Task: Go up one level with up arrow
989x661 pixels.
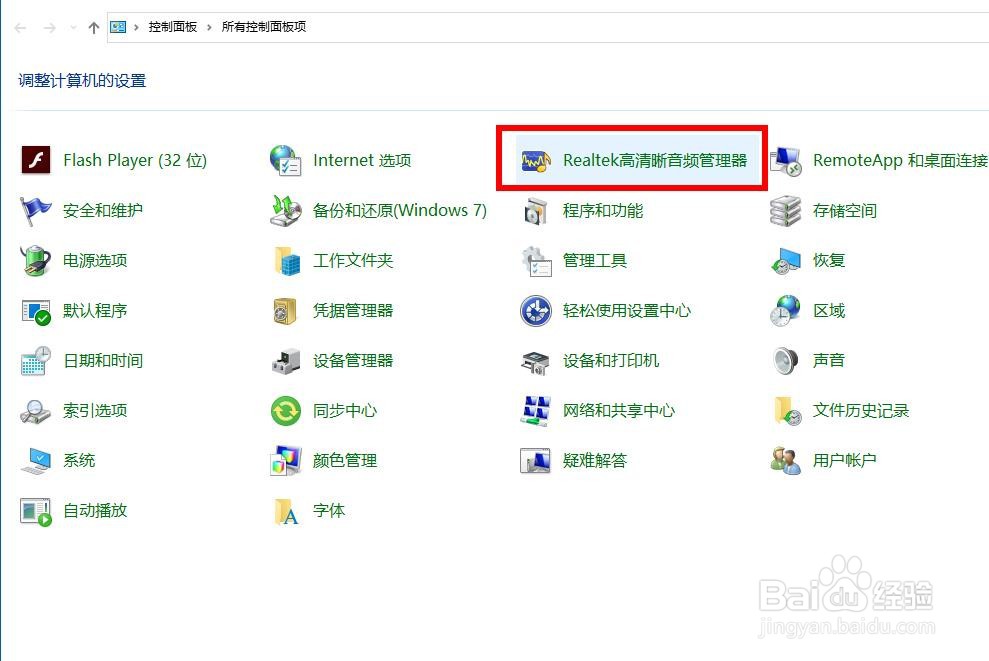Action: (x=94, y=27)
